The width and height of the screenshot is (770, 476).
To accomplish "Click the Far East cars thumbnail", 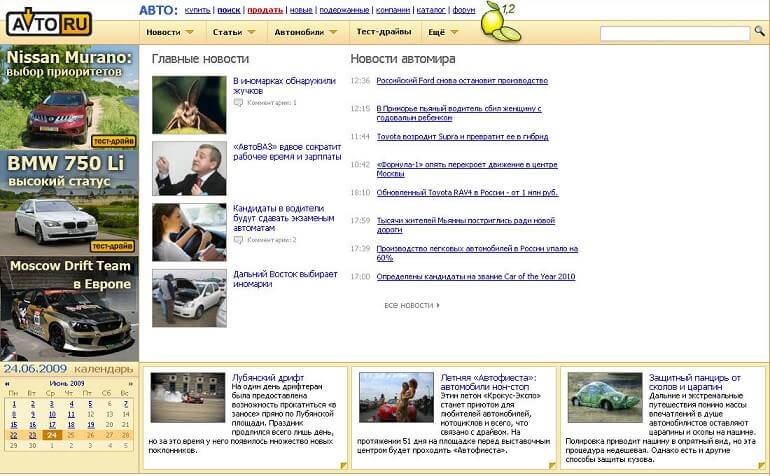I will coord(189,298).
